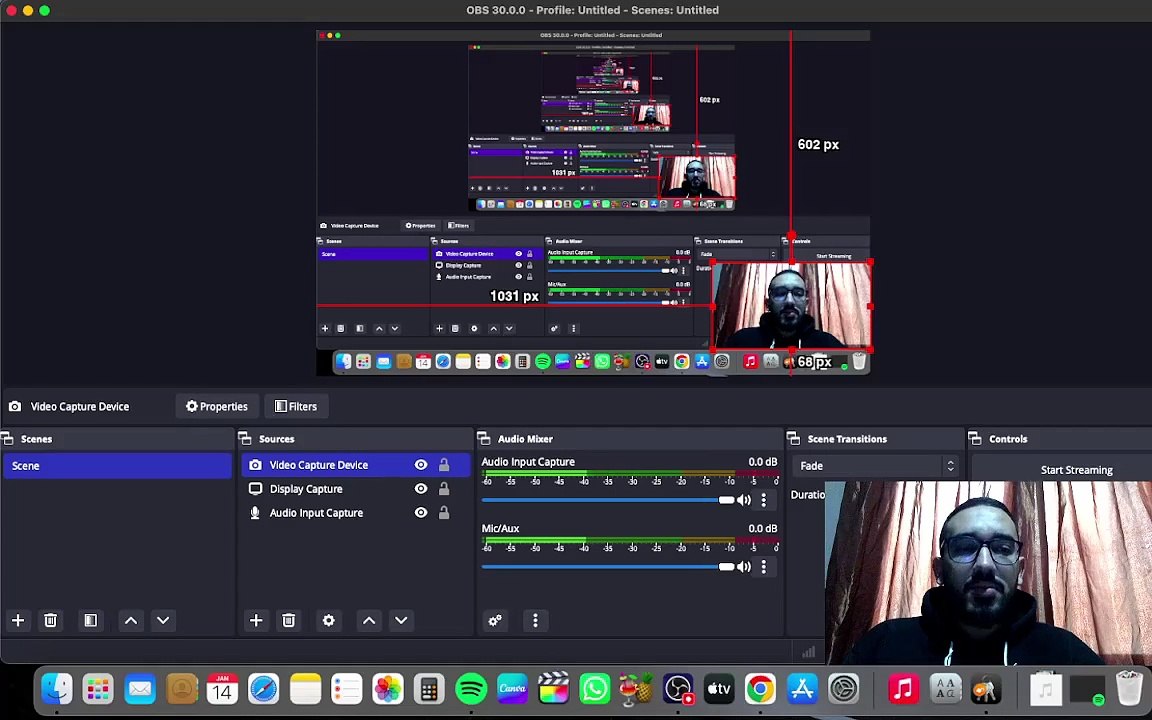Undock the Audio Mixer panel via its icon
The width and height of the screenshot is (1152, 720).
[x=484, y=439]
